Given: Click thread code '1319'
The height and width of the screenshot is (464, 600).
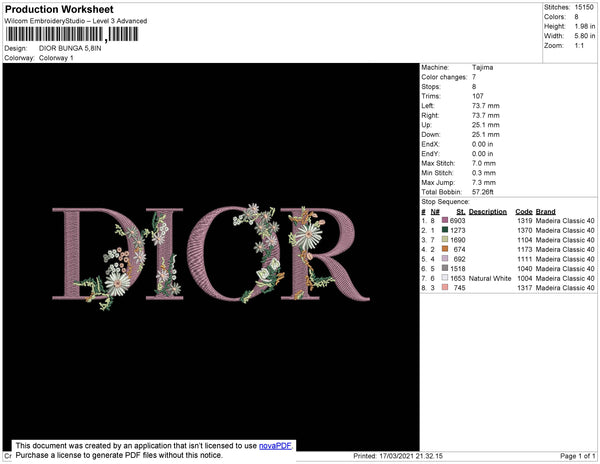Looking at the screenshot, I should click(x=525, y=221).
